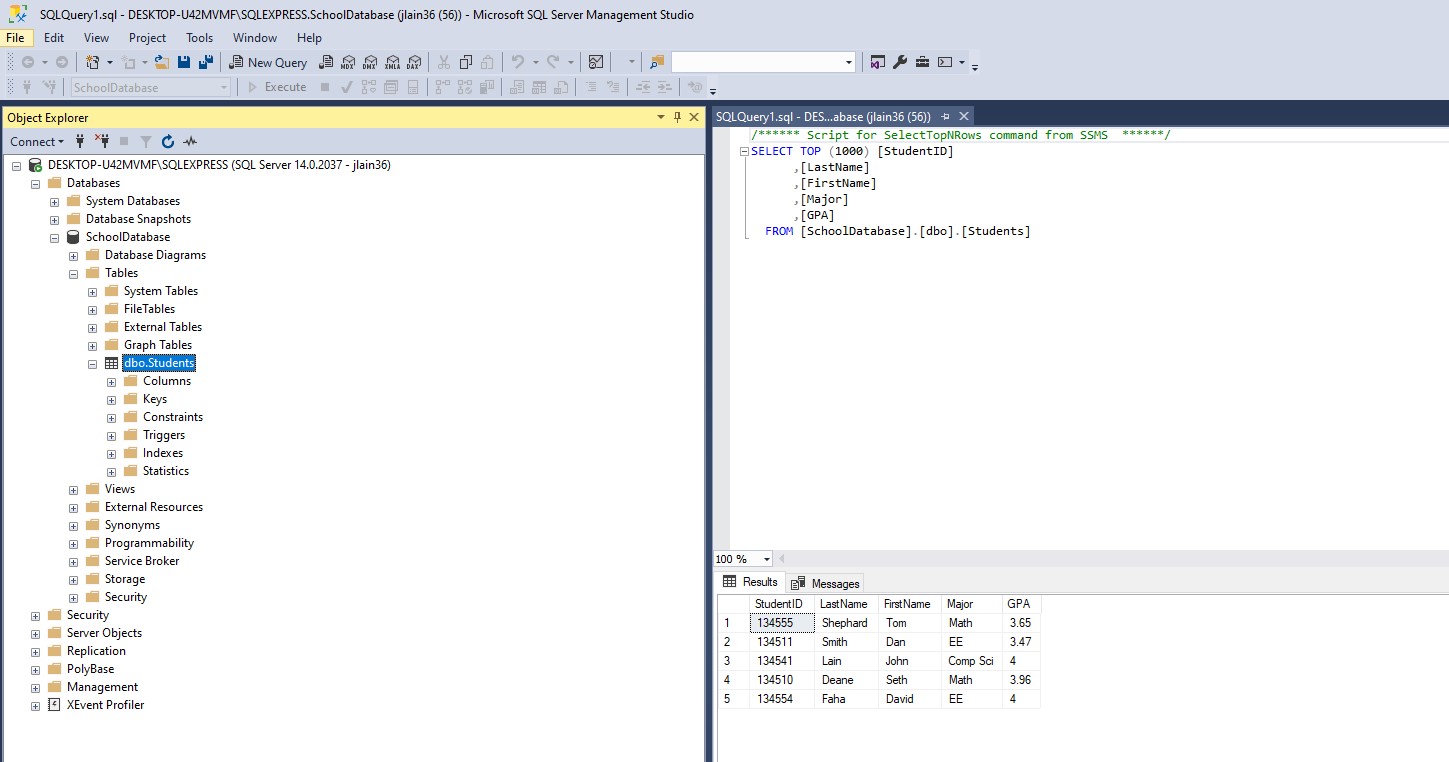This screenshot has width=1449, height=762.
Task: Click the Activity Monitor pulse icon in Object Explorer
Action: [x=189, y=142]
